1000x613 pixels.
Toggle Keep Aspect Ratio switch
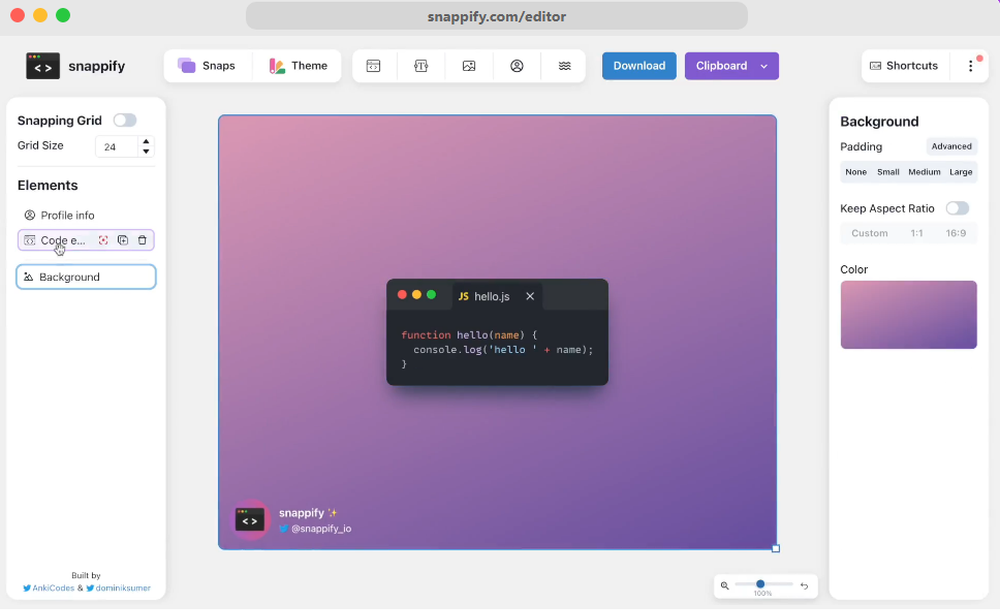[x=957, y=208]
